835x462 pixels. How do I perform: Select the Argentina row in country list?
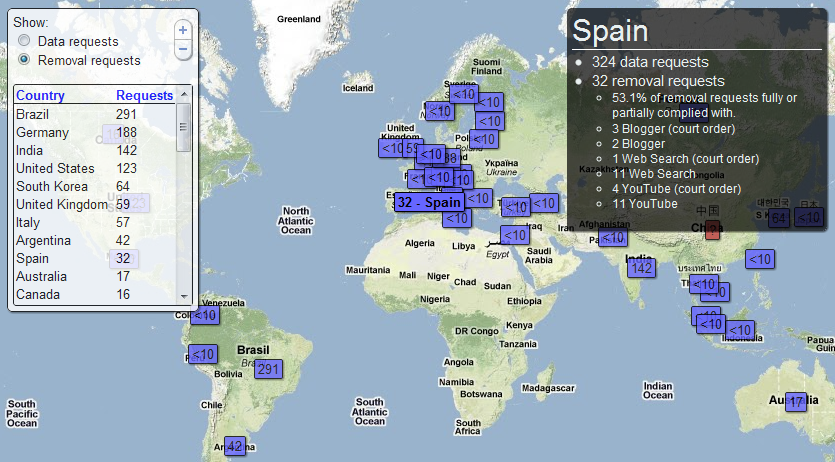(95, 241)
